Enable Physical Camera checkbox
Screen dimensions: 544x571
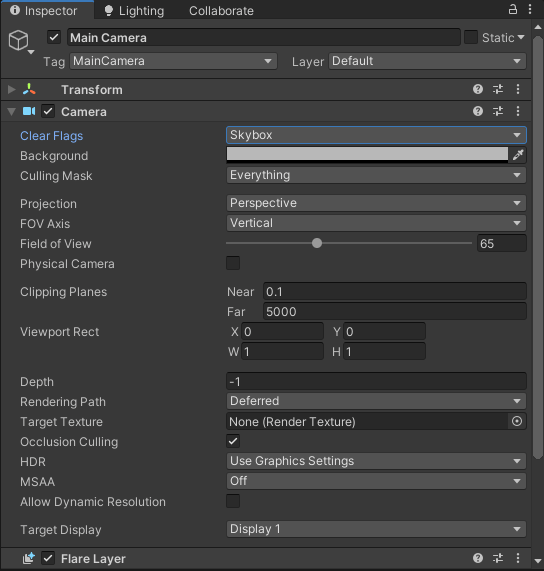click(233, 263)
